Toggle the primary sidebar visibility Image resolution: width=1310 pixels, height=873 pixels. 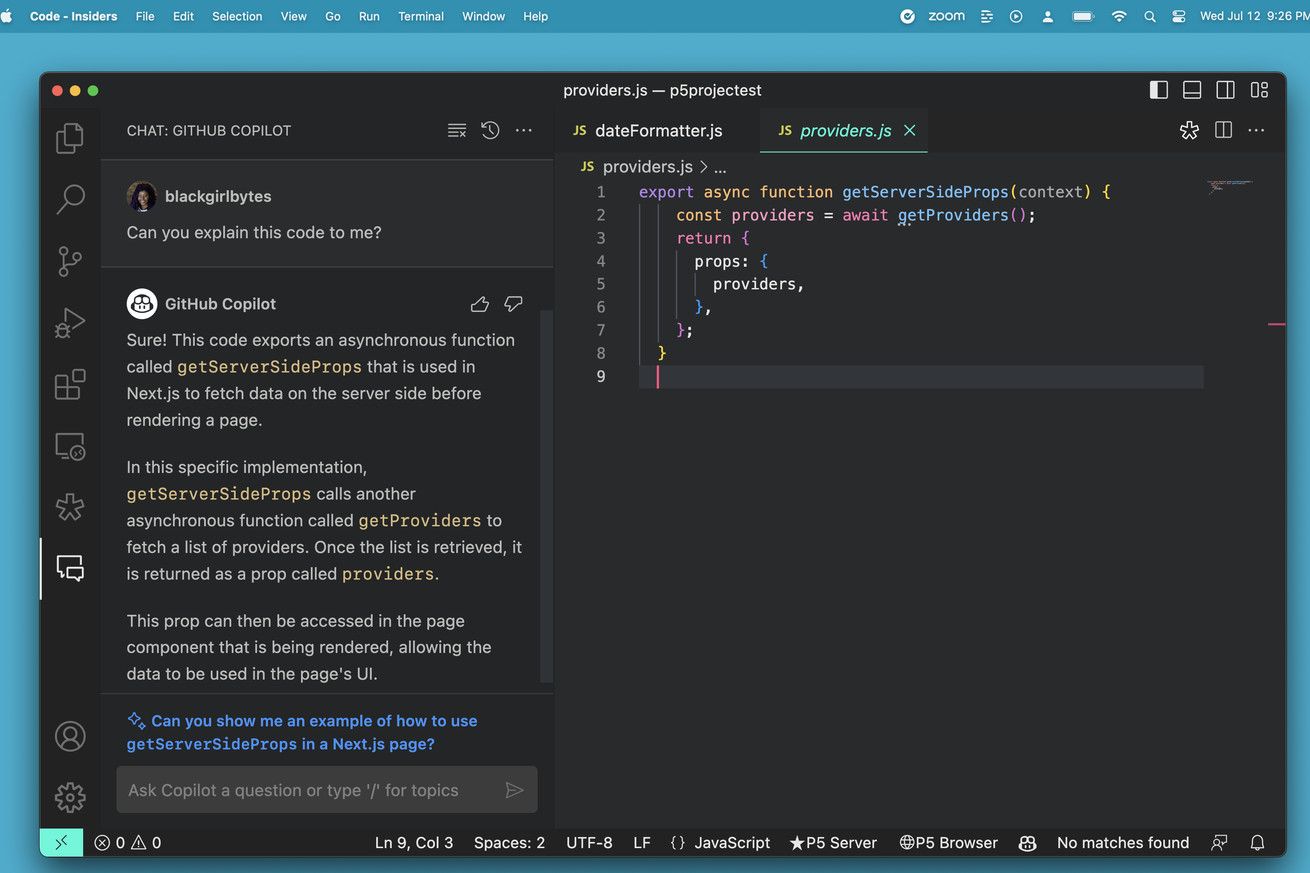point(1158,89)
